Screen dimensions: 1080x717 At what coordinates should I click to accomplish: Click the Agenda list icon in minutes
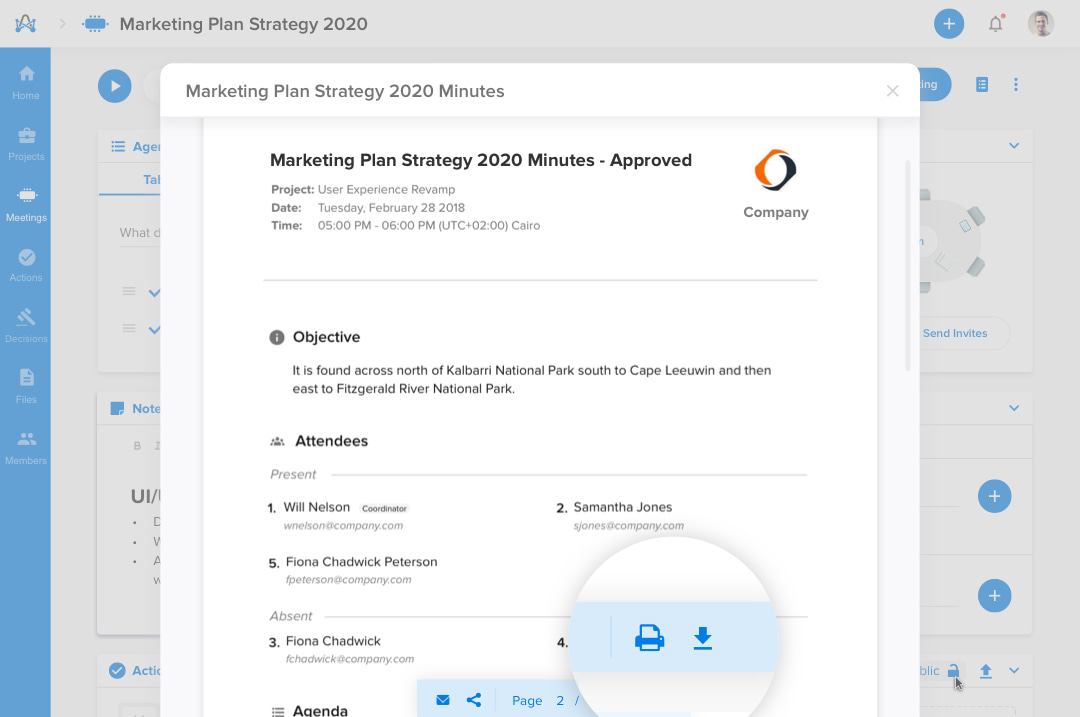278,711
